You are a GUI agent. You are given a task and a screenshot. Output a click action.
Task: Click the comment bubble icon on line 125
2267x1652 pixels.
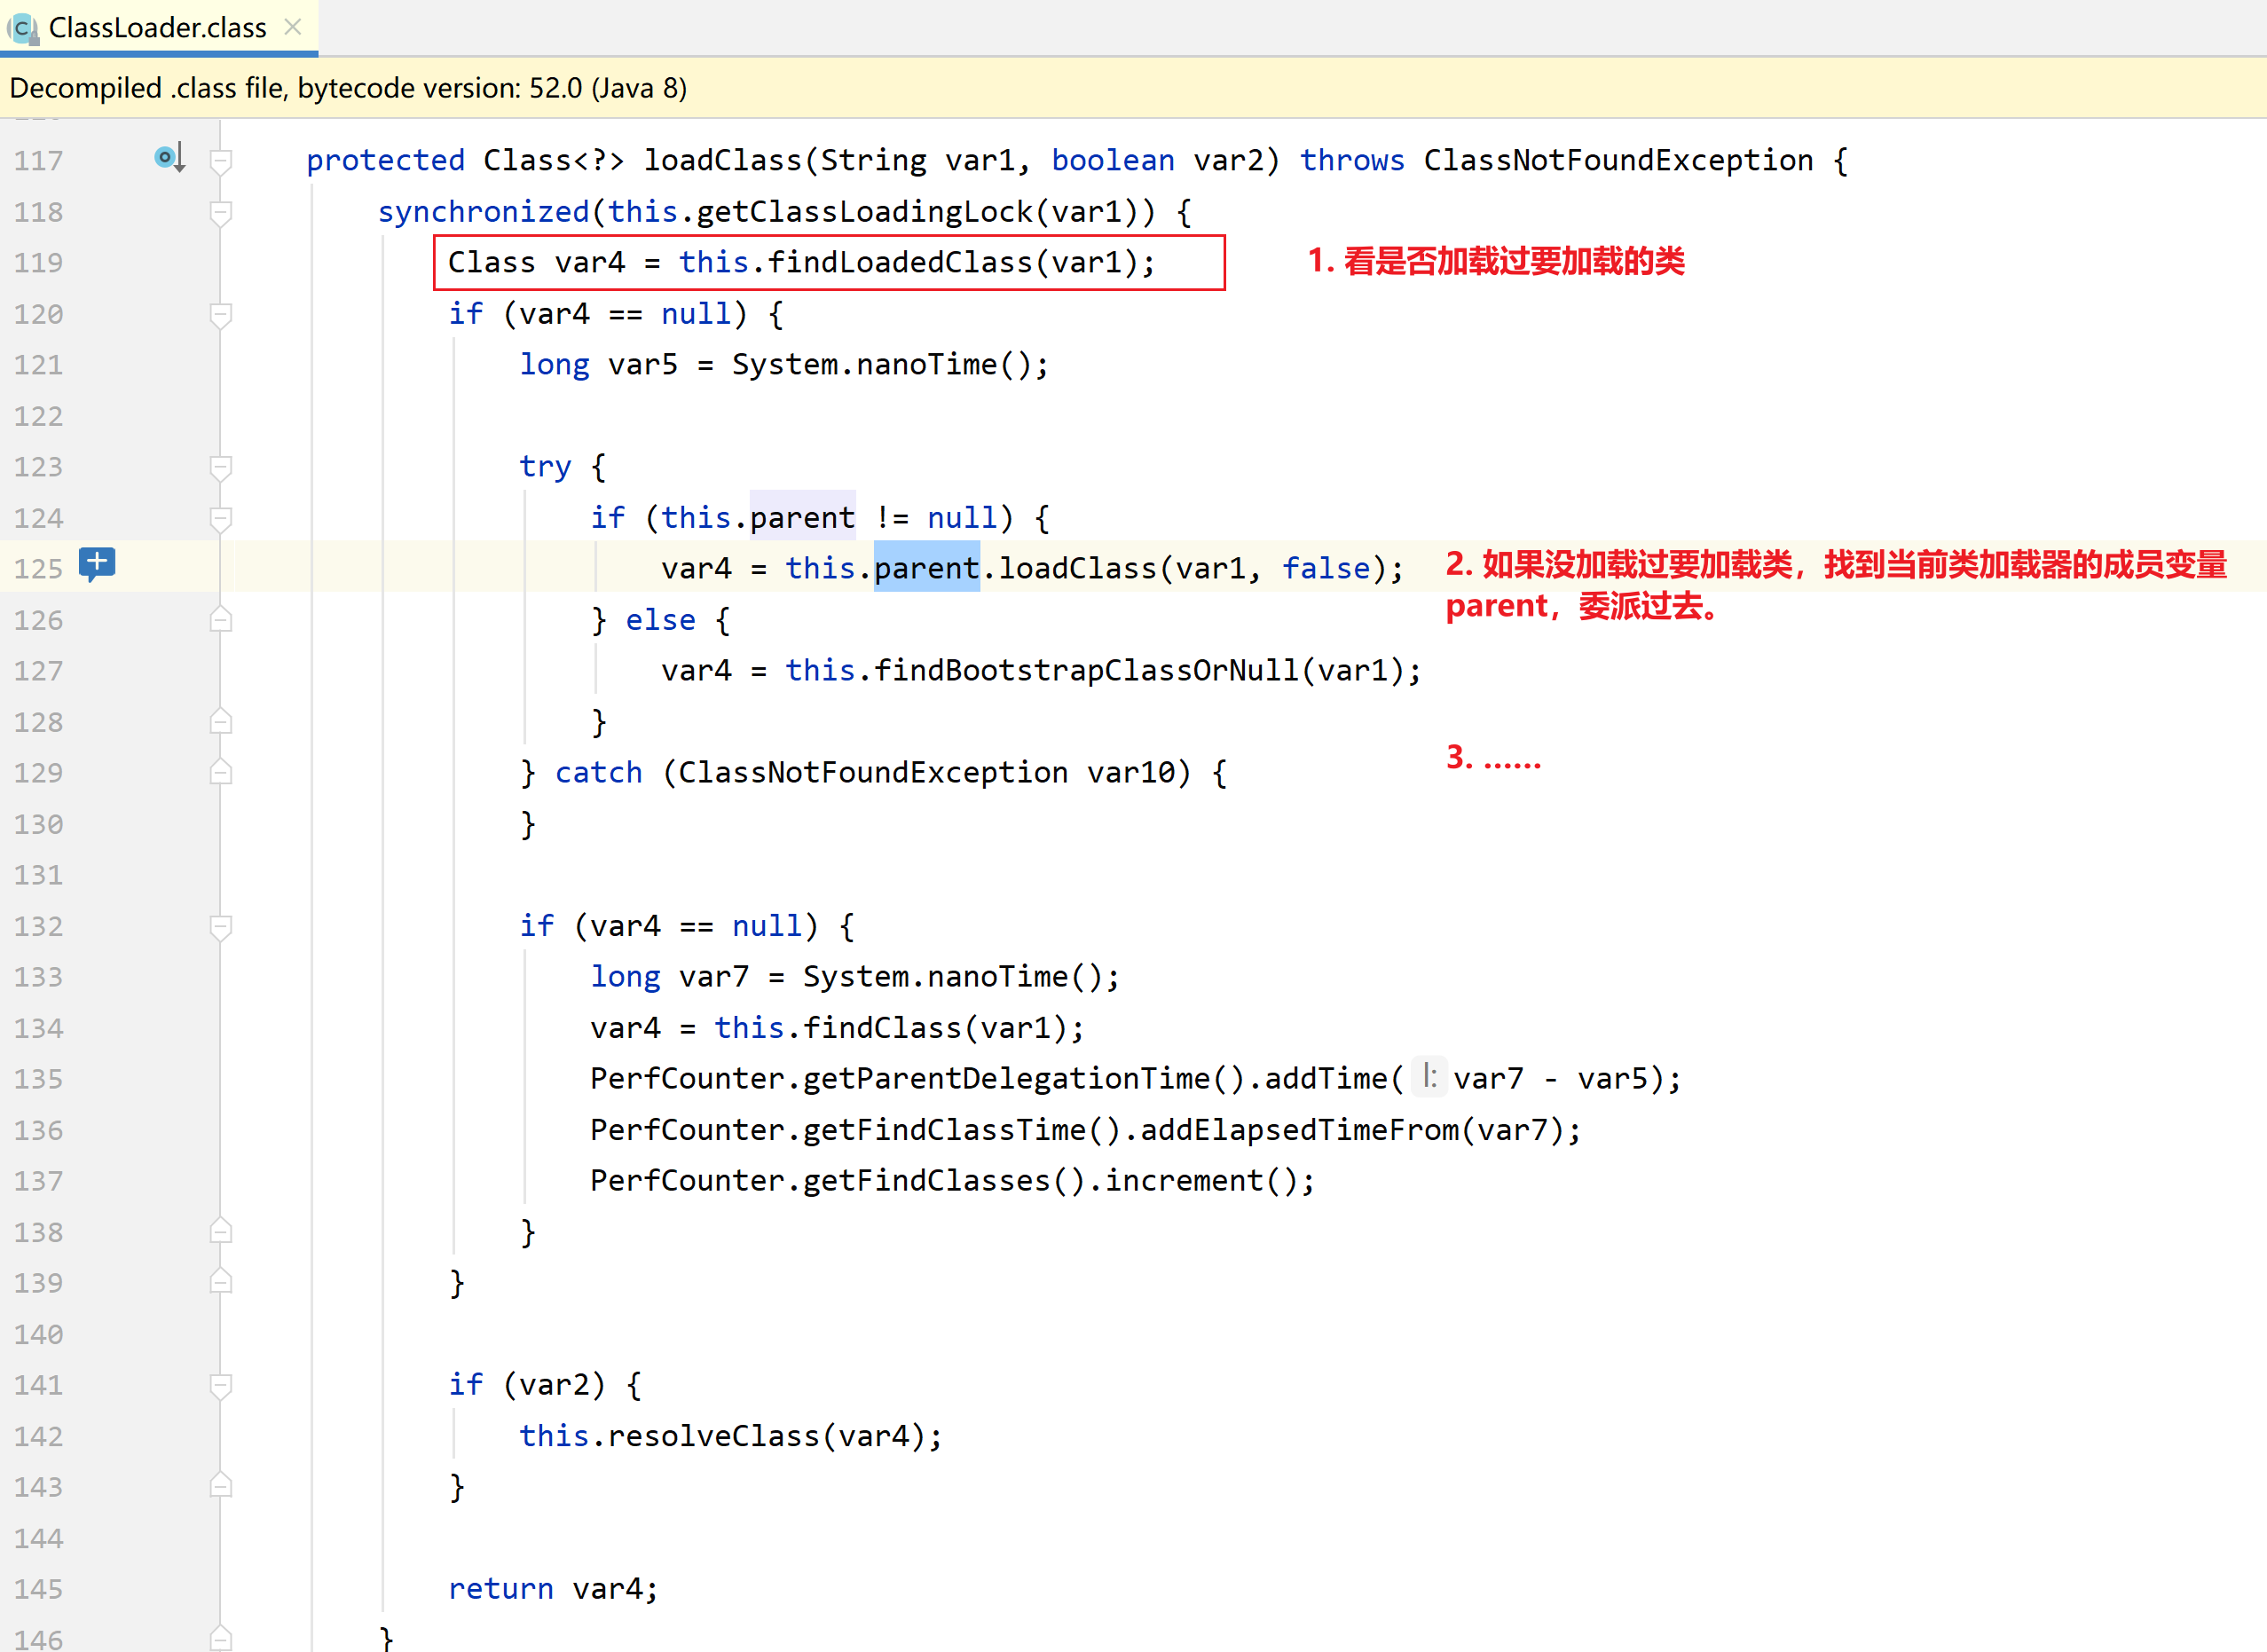(x=97, y=564)
